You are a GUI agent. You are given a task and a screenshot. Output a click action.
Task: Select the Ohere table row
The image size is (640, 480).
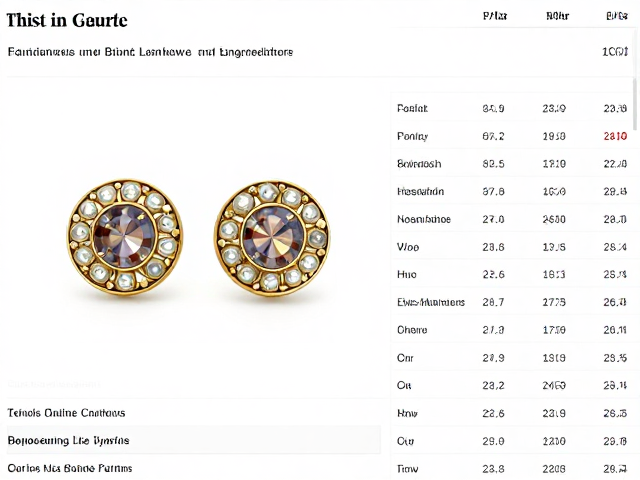pyautogui.click(x=512, y=330)
